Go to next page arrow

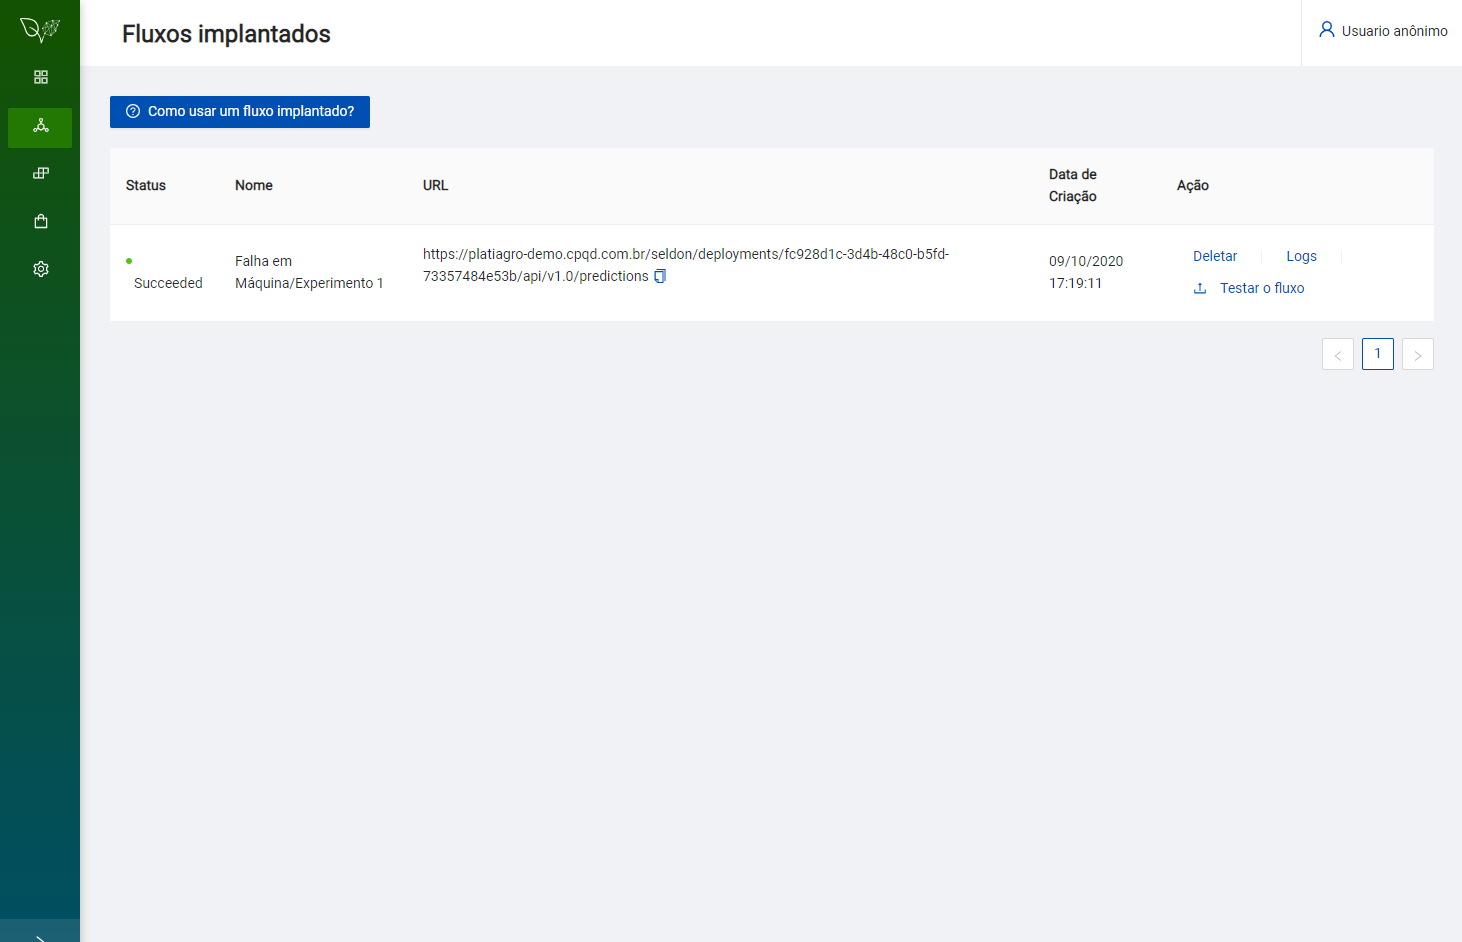point(1418,354)
